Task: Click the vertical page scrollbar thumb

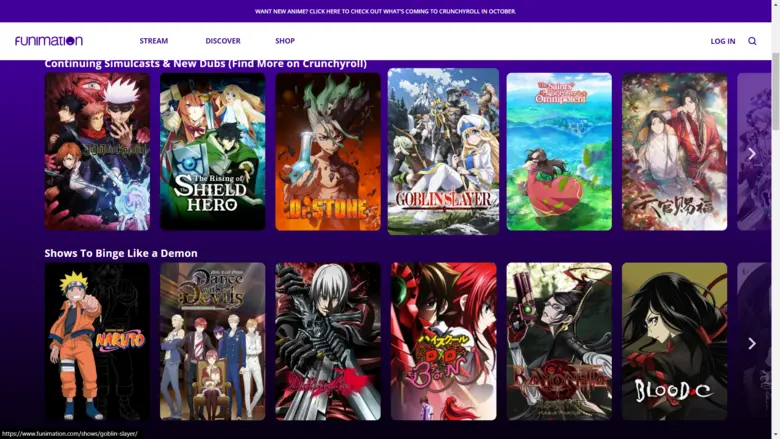Action: [x=776, y=91]
